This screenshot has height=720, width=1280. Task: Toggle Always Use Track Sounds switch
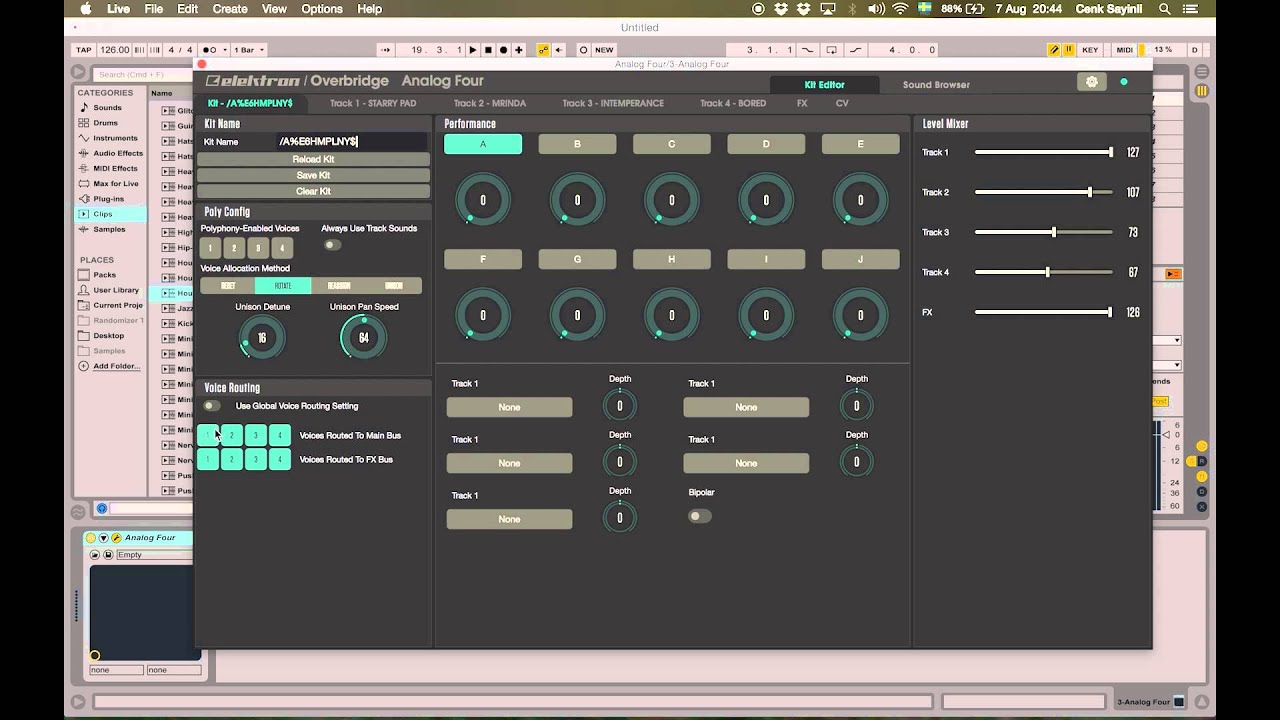point(332,245)
